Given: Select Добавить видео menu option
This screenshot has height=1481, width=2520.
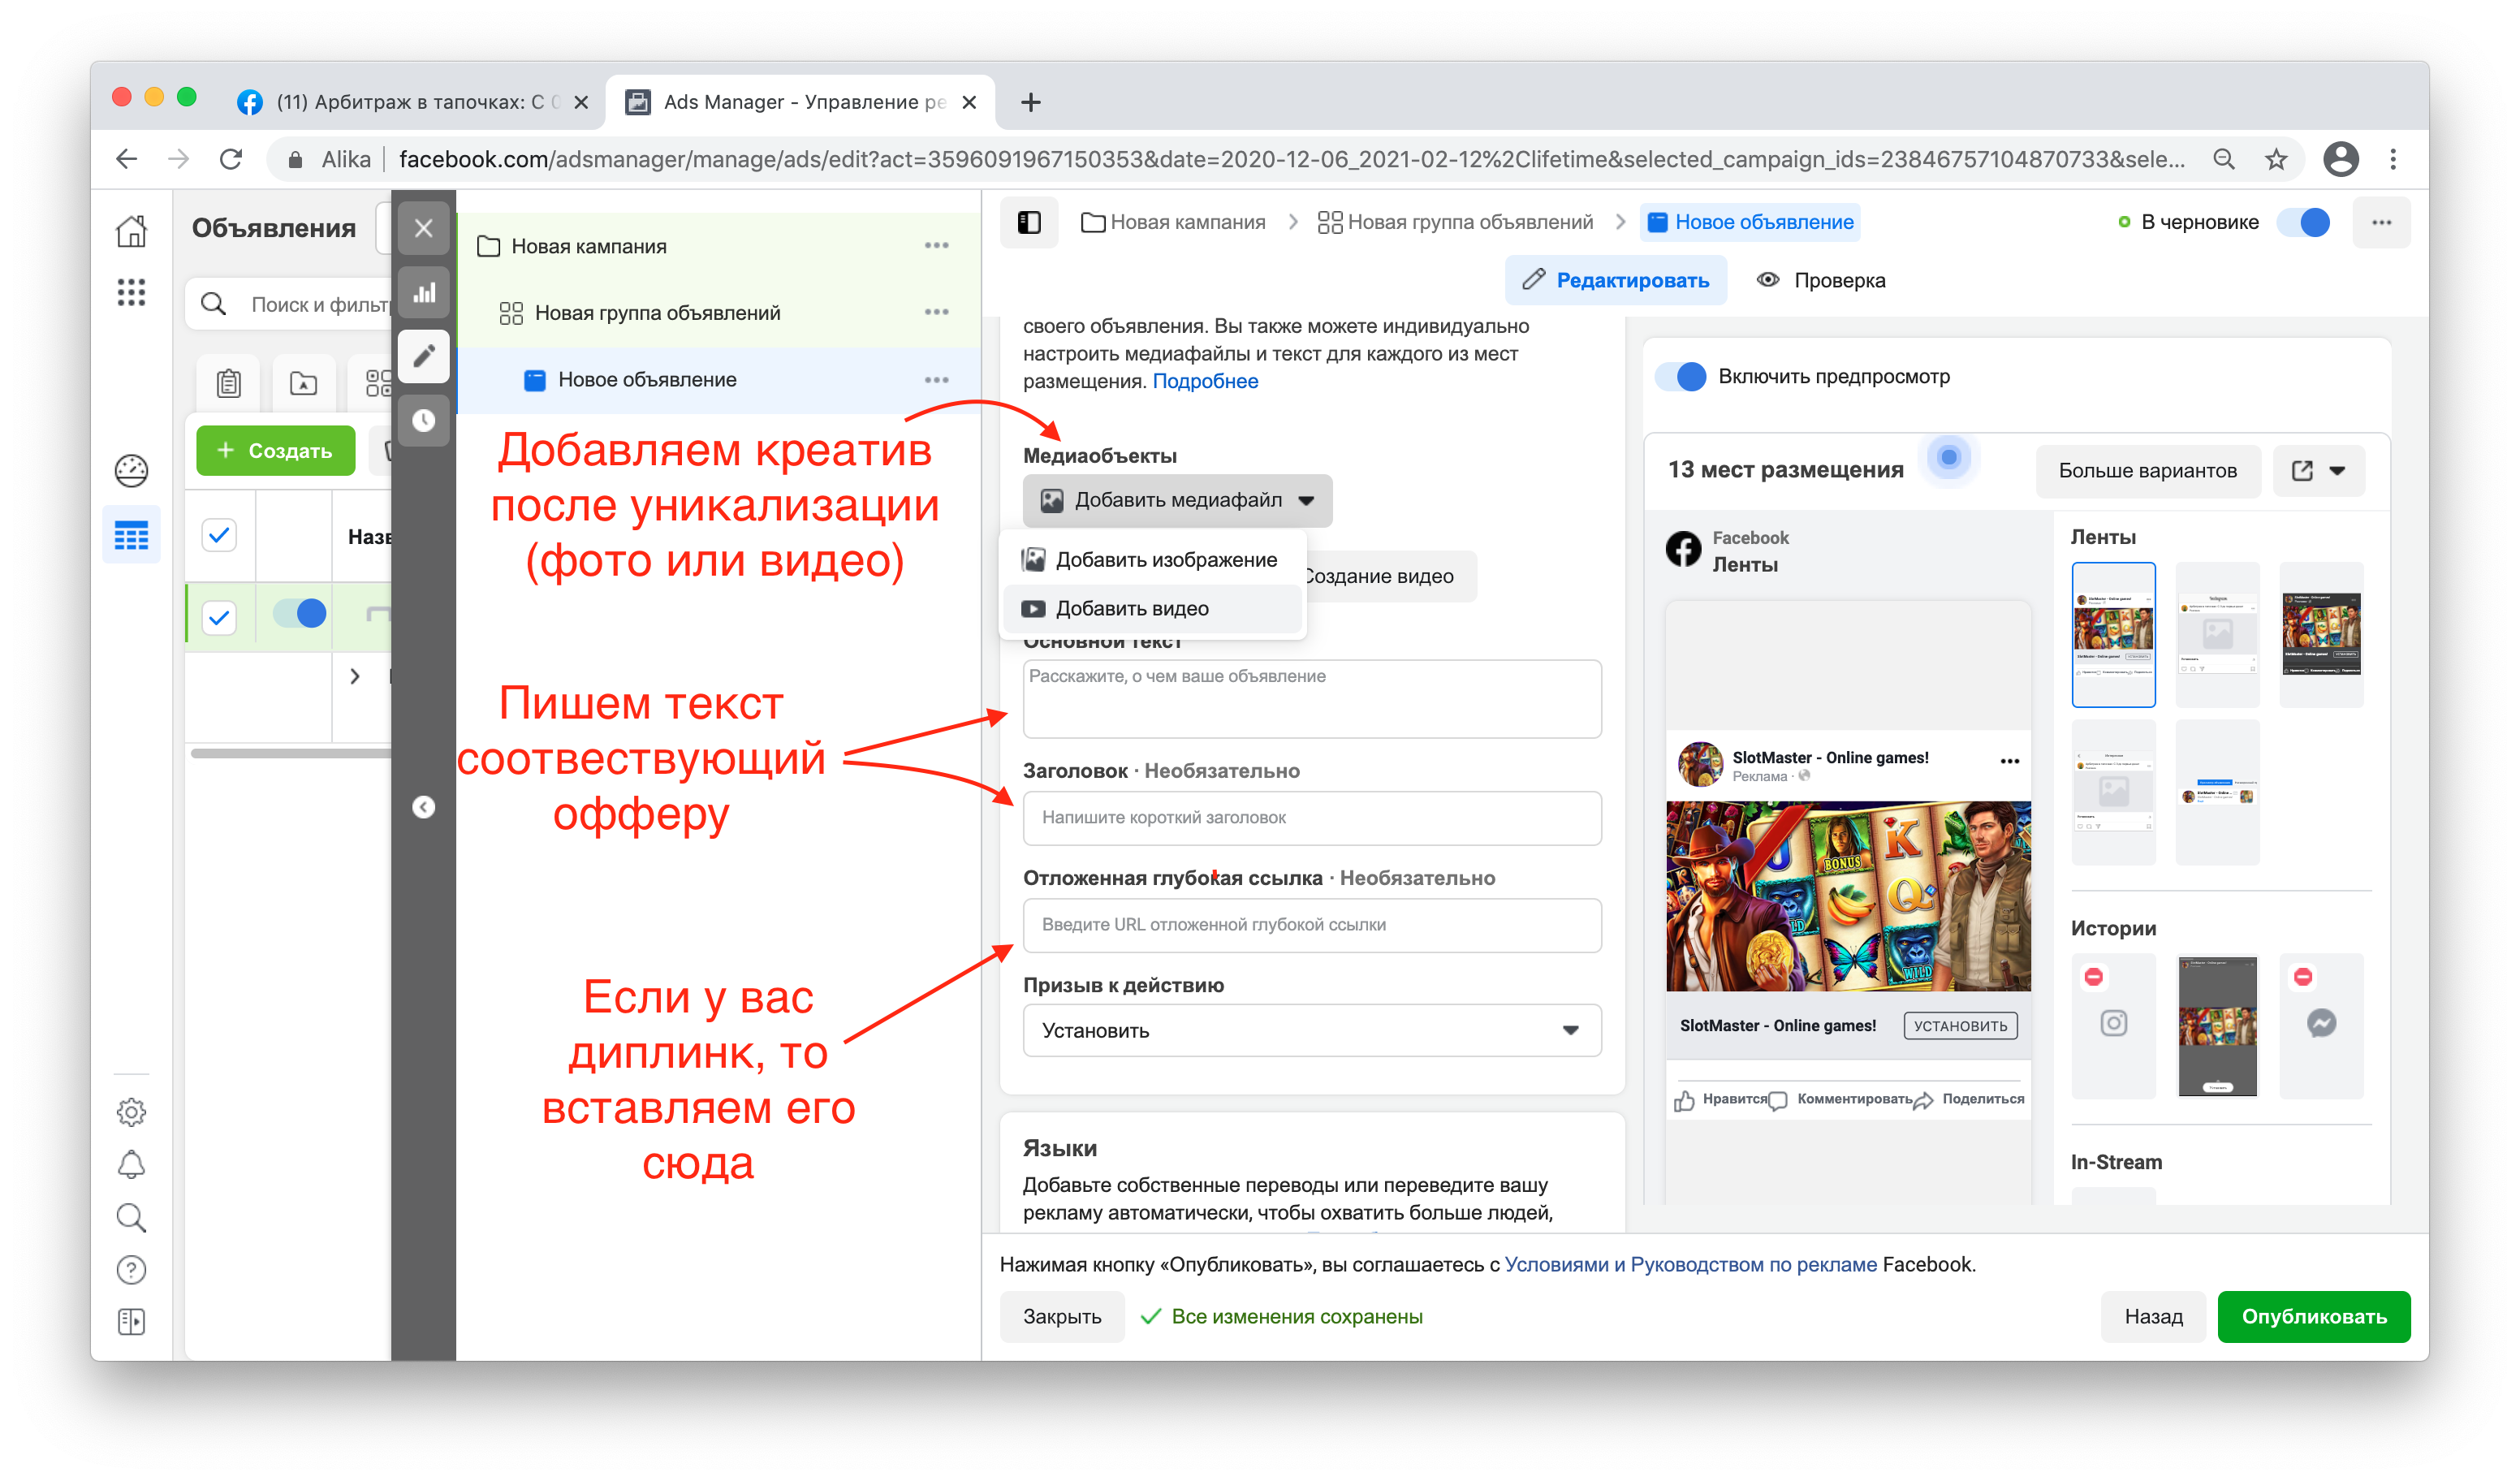Looking at the screenshot, I should pyautogui.click(x=1152, y=609).
